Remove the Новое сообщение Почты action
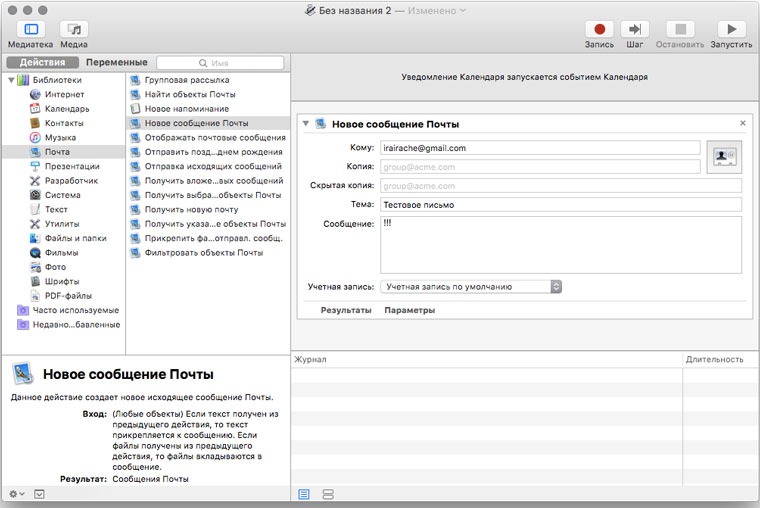 [743, 123]
